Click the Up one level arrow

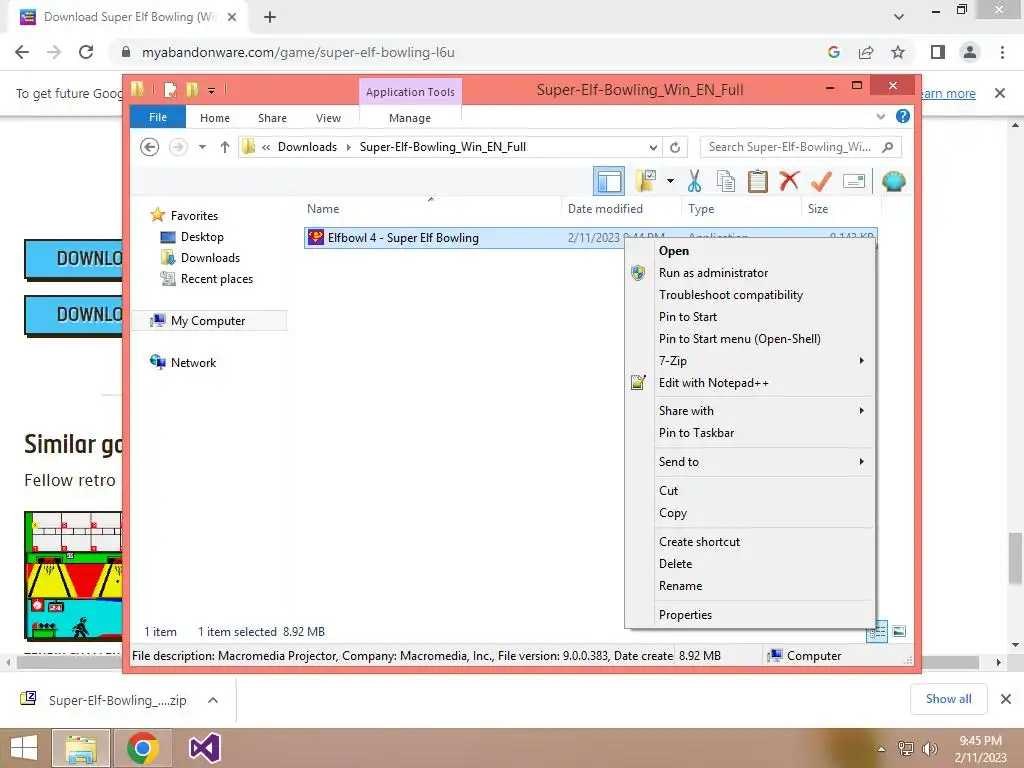pyautogui.click(x=225, y=147)
